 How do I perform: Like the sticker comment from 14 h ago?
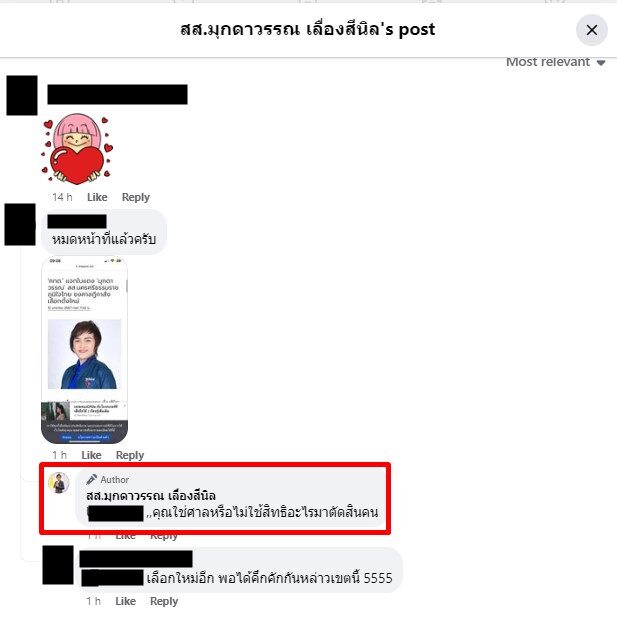tap(97, 197)
